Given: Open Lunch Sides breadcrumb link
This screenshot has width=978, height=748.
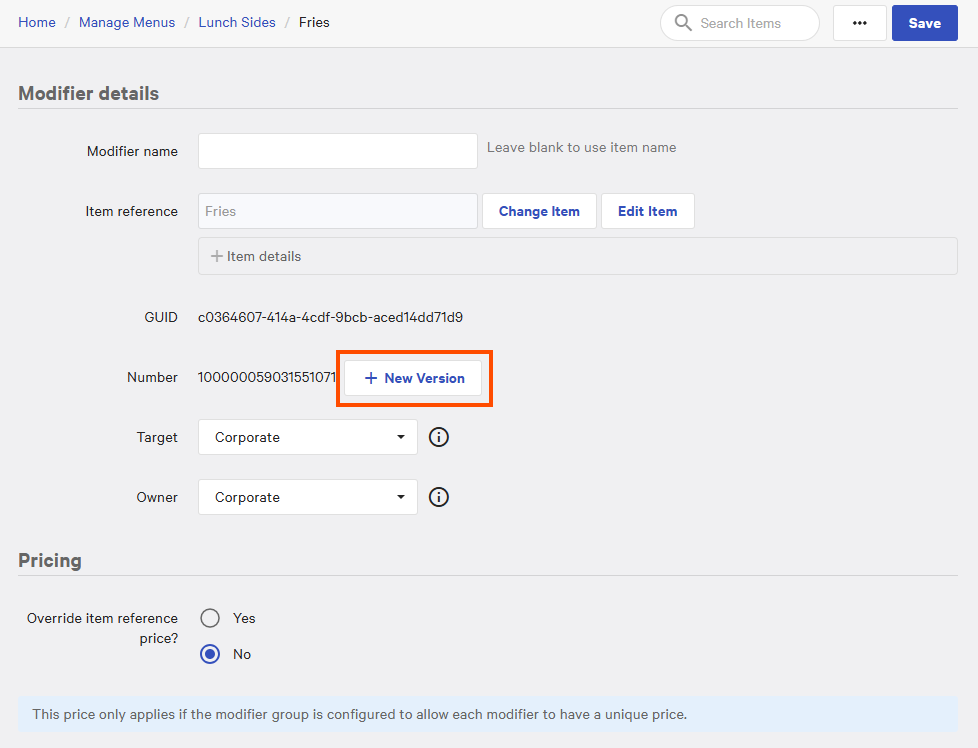Looking at the screenshot, I should point(237,22).
